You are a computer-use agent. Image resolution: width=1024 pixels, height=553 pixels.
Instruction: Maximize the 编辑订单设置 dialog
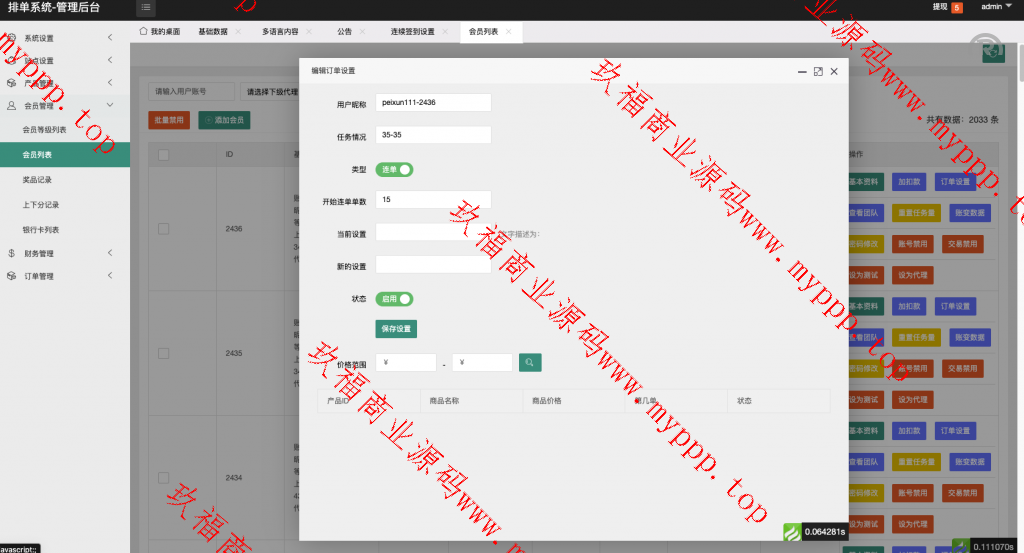click(x=818, y=71)
